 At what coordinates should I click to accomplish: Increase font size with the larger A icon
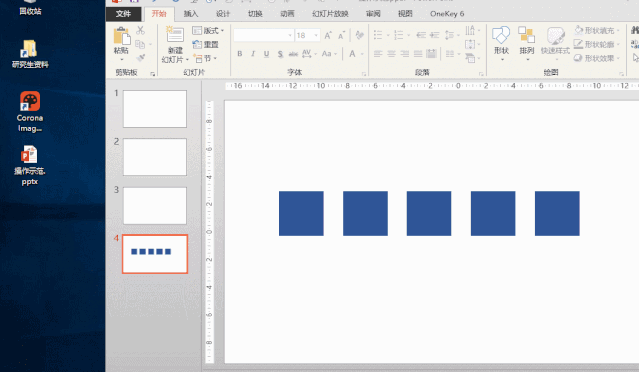click(328, 35)
